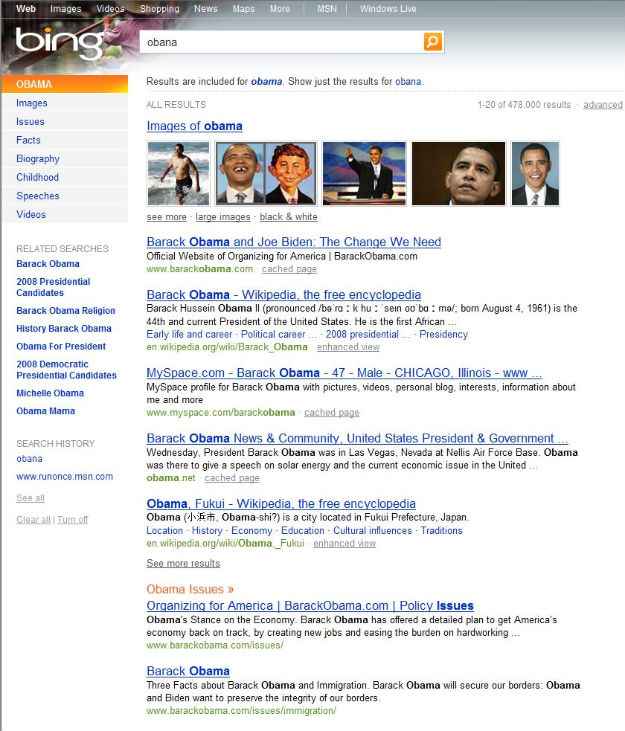Click 'Clear all' in search history

pyautogui.click(x=33, y=519)
